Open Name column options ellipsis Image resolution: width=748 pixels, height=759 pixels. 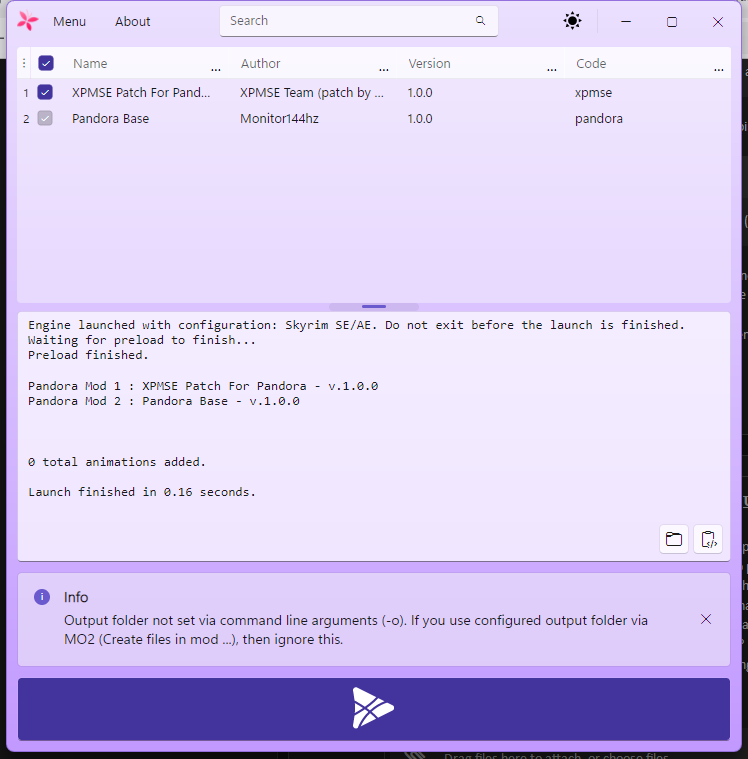(216, 70)
